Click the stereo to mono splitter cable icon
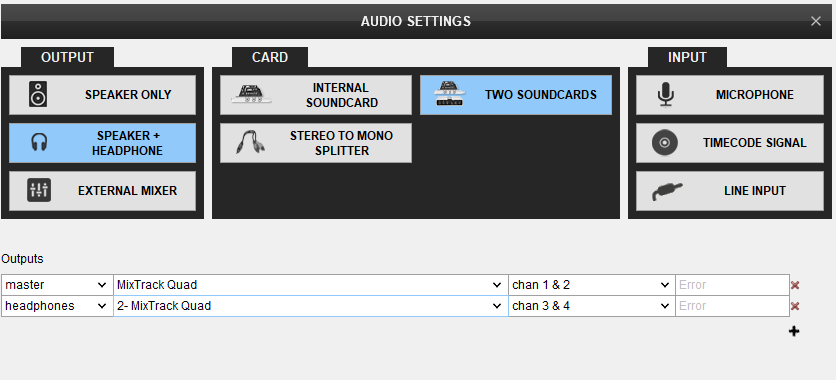Viewport: 836px width, 380px height. click(x=251, y=143)
